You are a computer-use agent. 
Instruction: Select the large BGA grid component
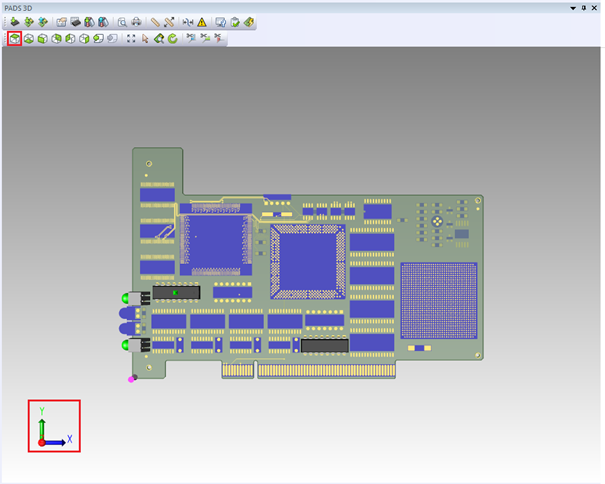[x=439, y=301]
